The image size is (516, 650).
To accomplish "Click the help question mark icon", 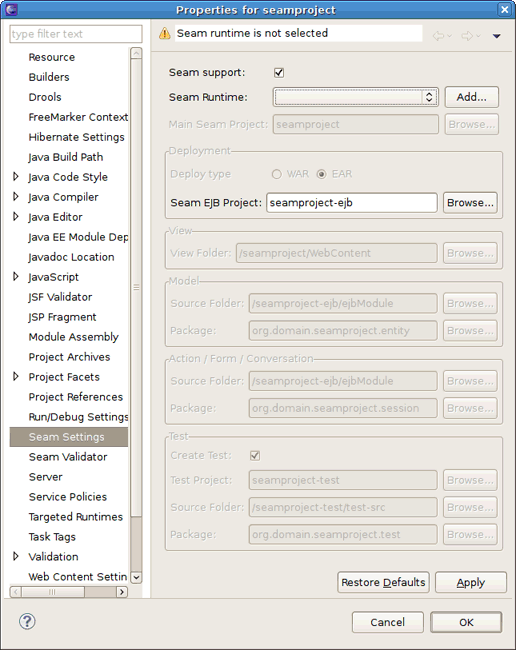I will click(x=27, y=621).
